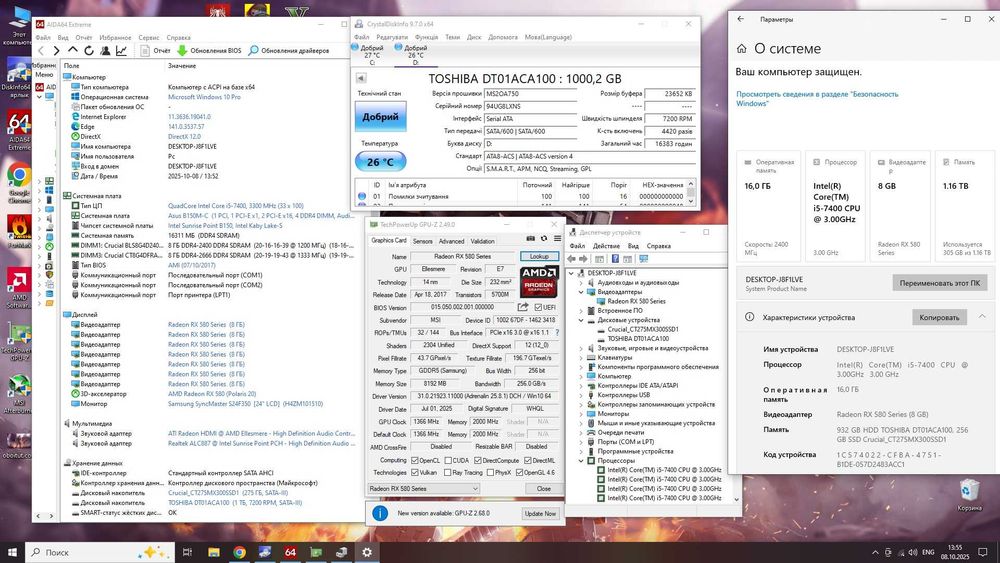Click CrystalDiskInfo previous disk arrow button

point(360,78)
